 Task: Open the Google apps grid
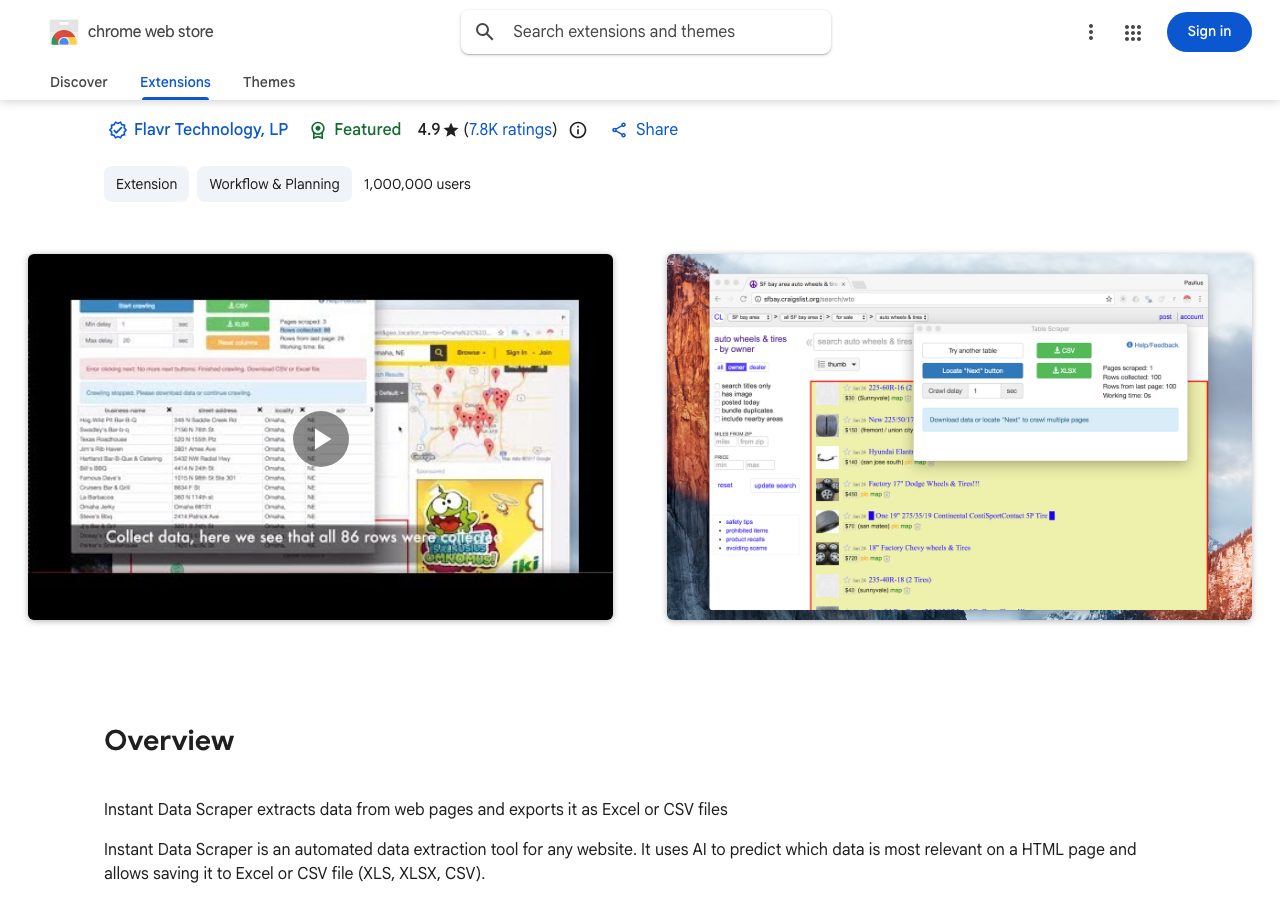[1133, 32]
